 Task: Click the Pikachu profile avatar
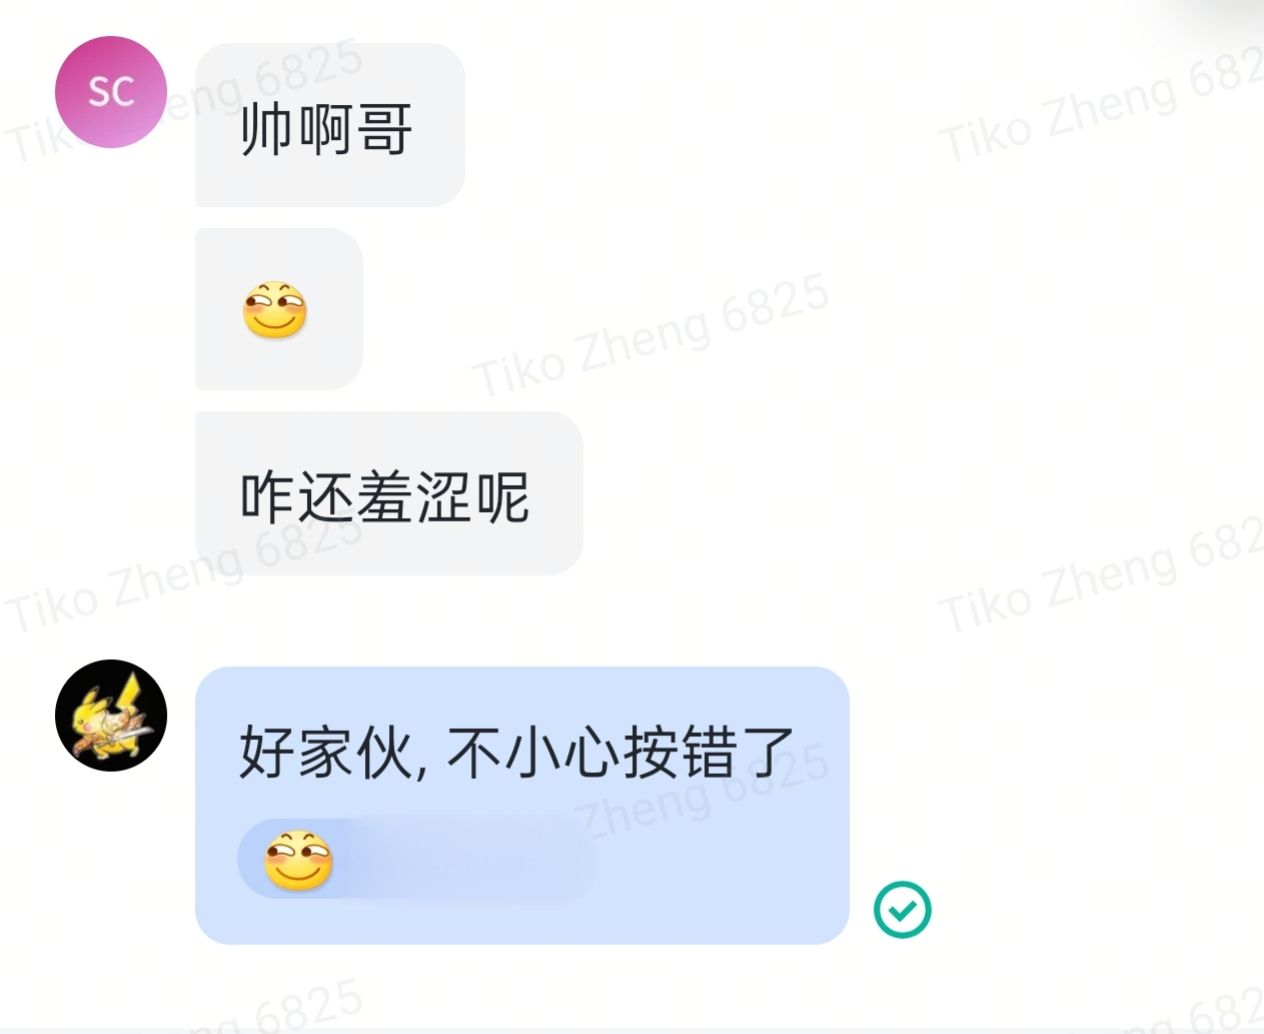(x=111, y=714)
